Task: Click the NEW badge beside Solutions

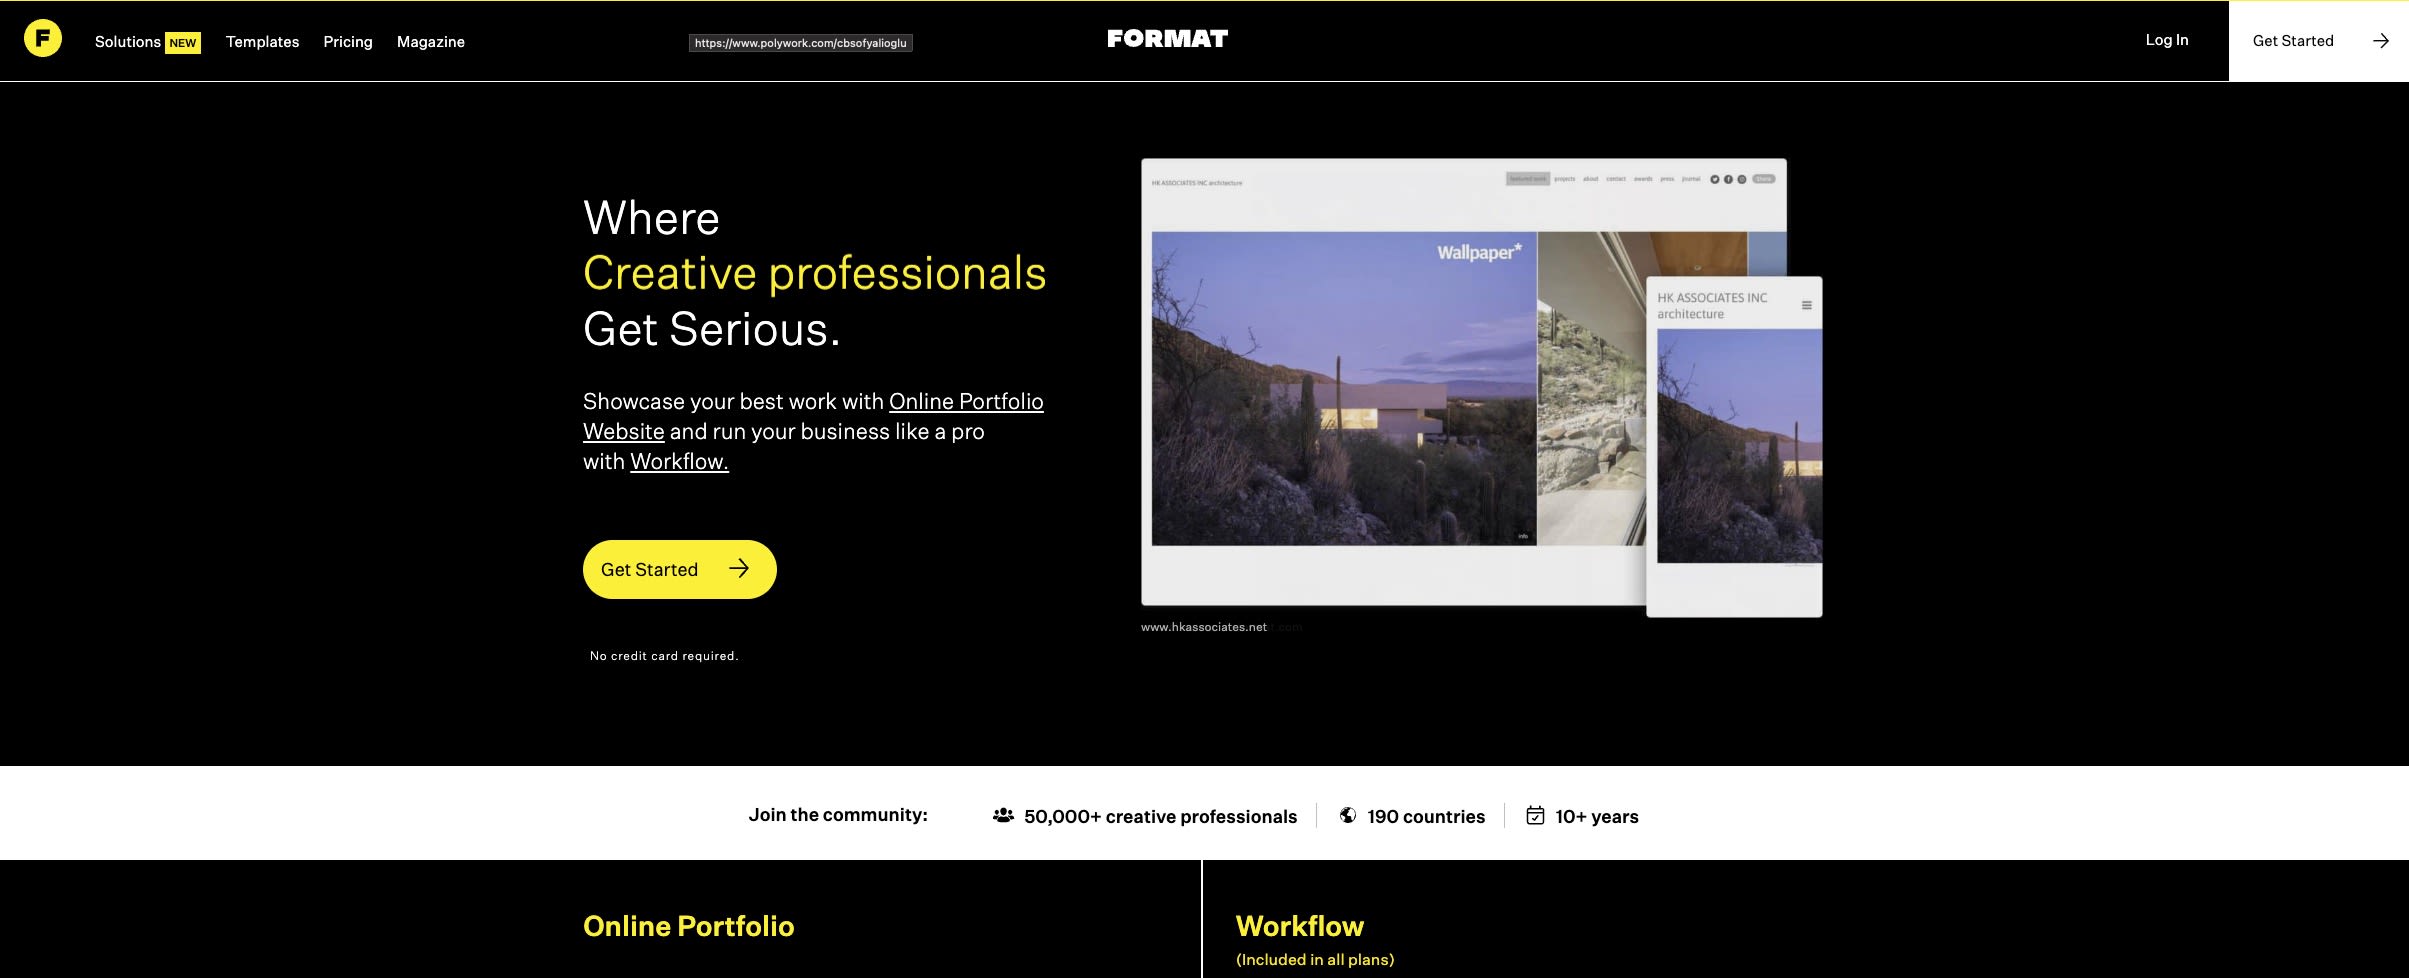Action: coord(183,42)
